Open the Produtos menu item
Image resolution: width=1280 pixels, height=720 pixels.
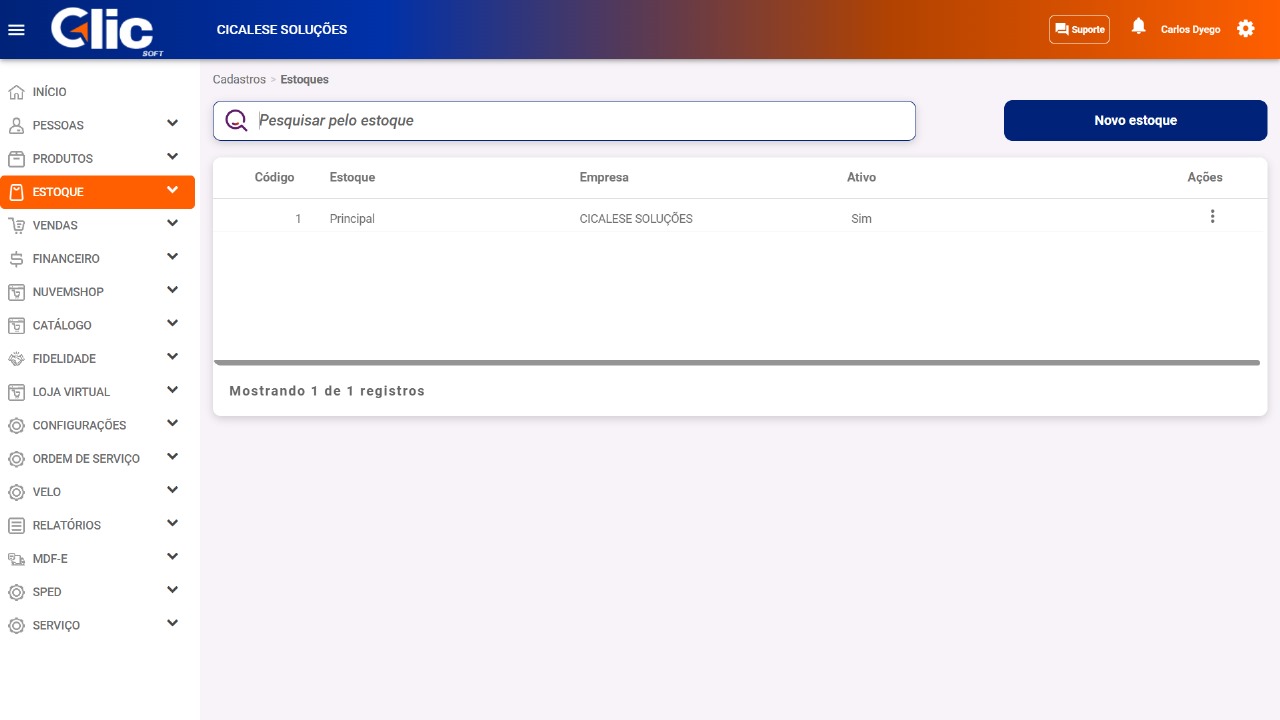click(x=63, y=159)
